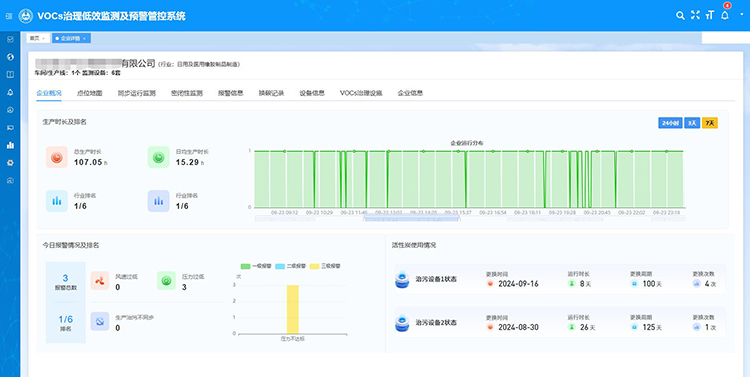This screenshot has height=377, width=750.
Task: Open the VOCs治理设施 tab
Action: 361,93
